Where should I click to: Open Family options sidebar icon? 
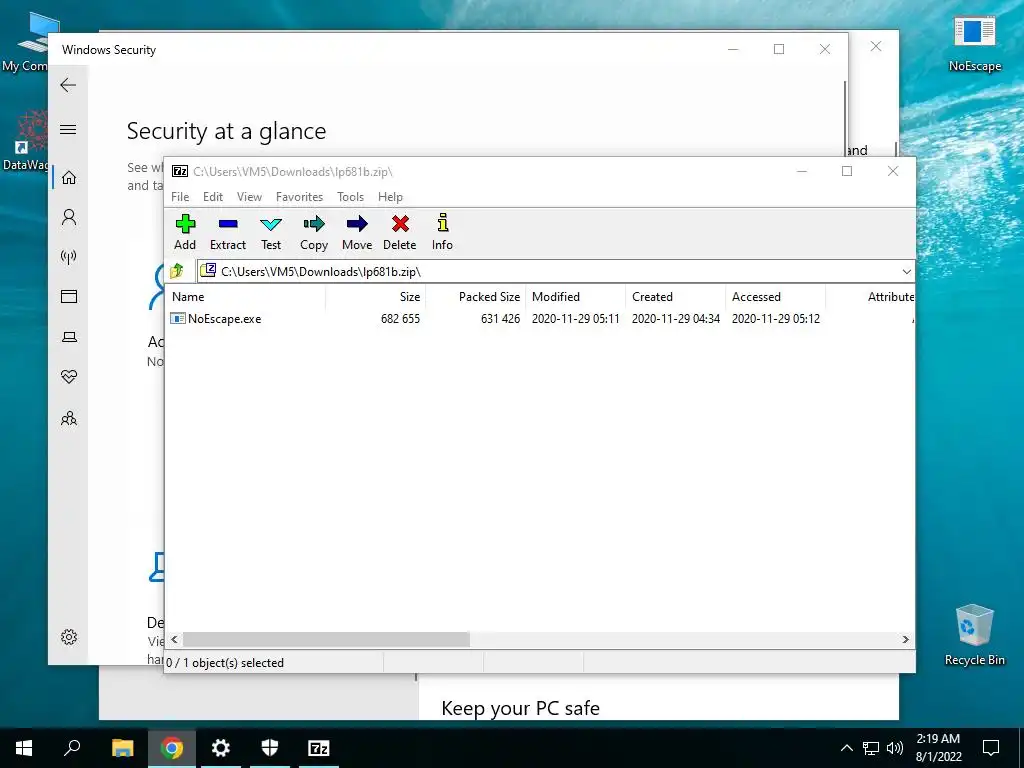point(69,418)
